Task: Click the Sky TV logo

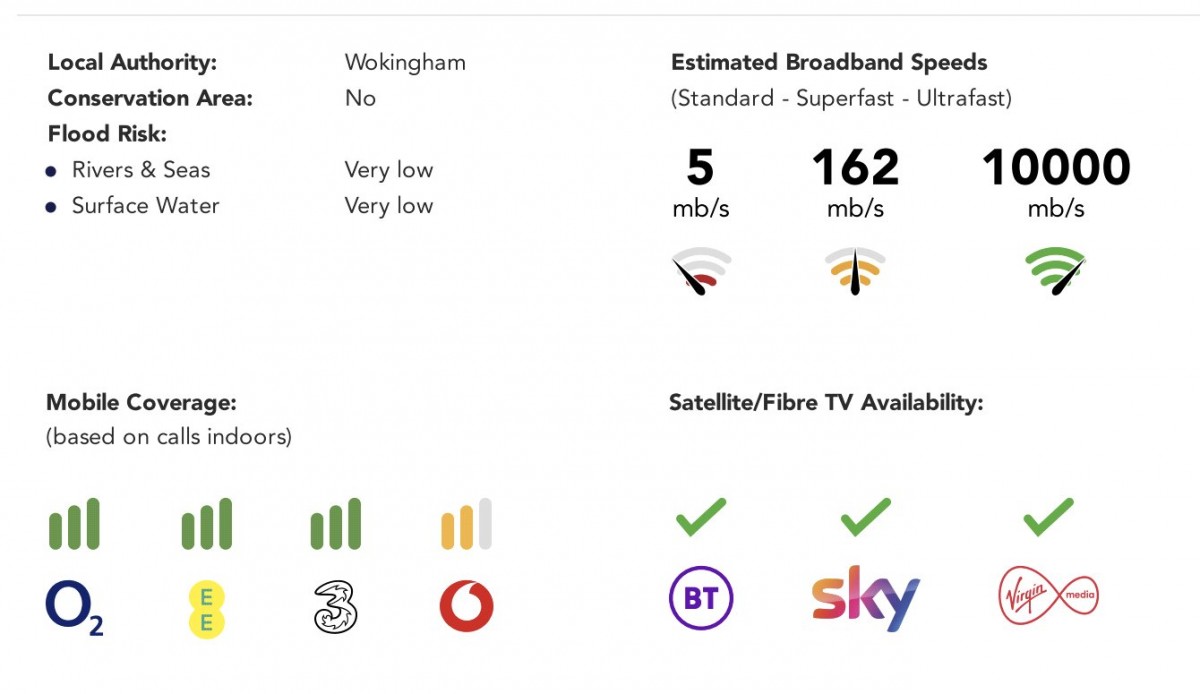Action: coord(865,599)
